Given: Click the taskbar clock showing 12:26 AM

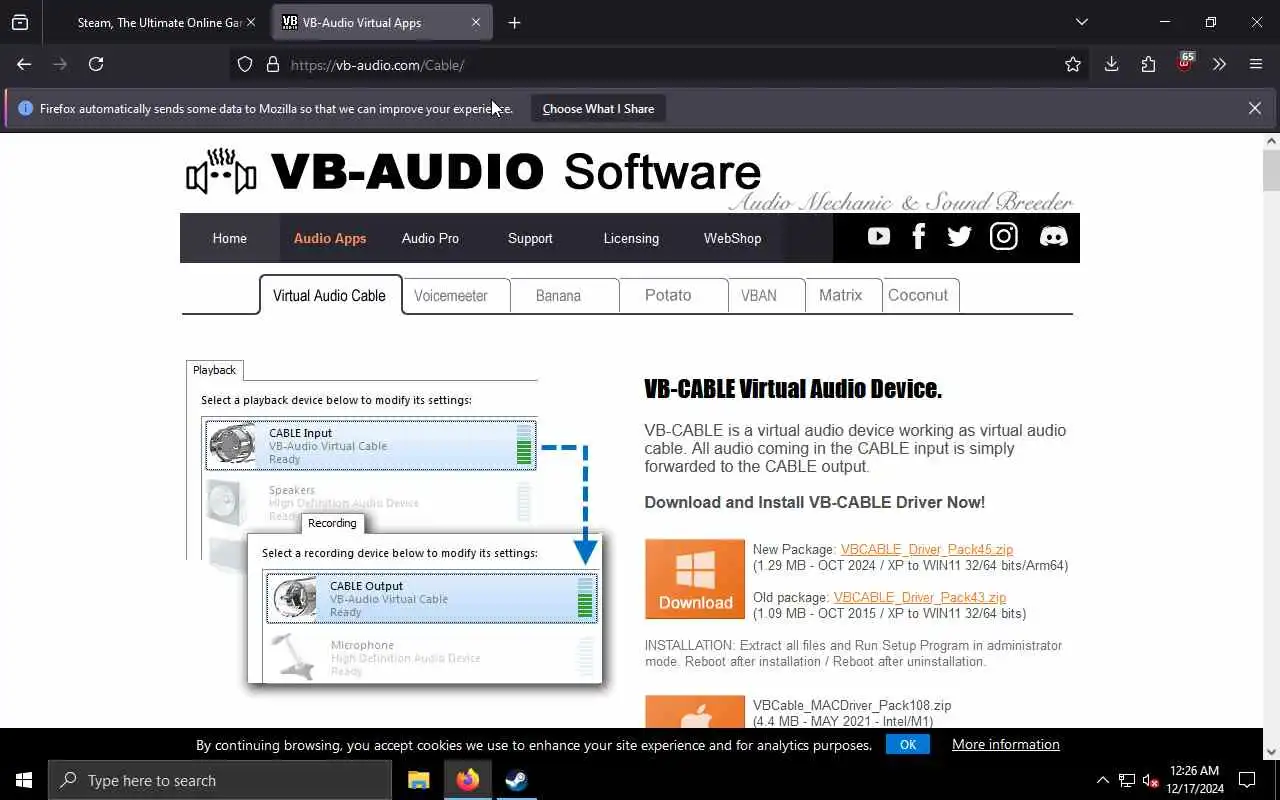Looking at the screenshot, I should click(1194, 780).
